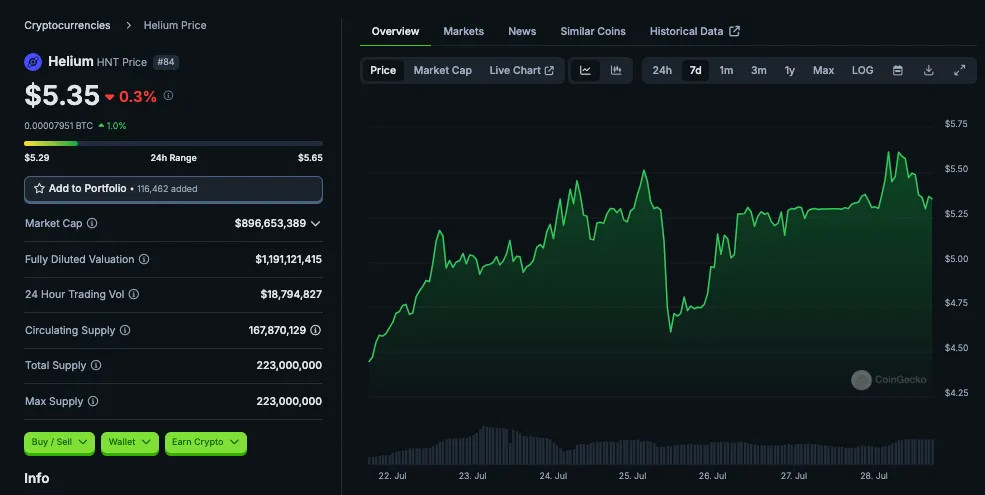
Task: Click 25. Jul date axis label
Action: tap(633, 476)
